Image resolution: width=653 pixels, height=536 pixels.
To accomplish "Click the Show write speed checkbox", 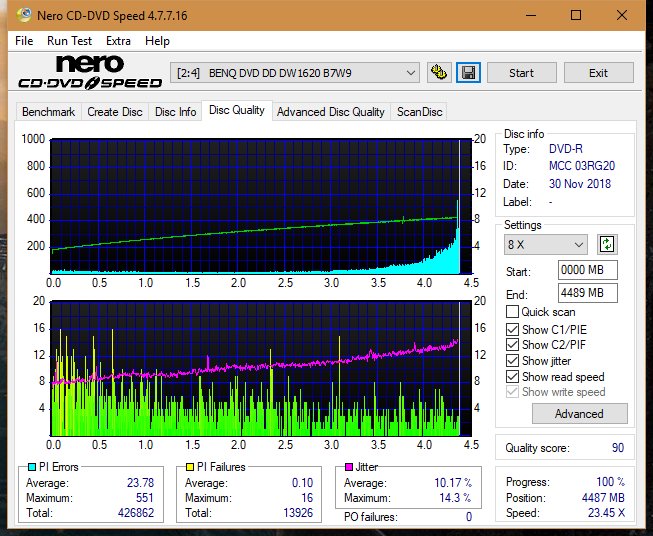I will pyautogui.click(x=512, y=392).
